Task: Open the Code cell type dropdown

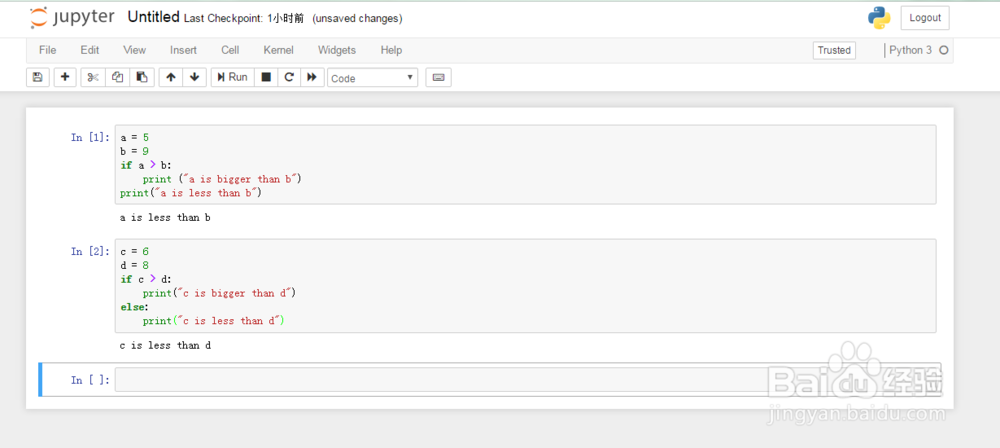Action: click(x=372, y=78)
